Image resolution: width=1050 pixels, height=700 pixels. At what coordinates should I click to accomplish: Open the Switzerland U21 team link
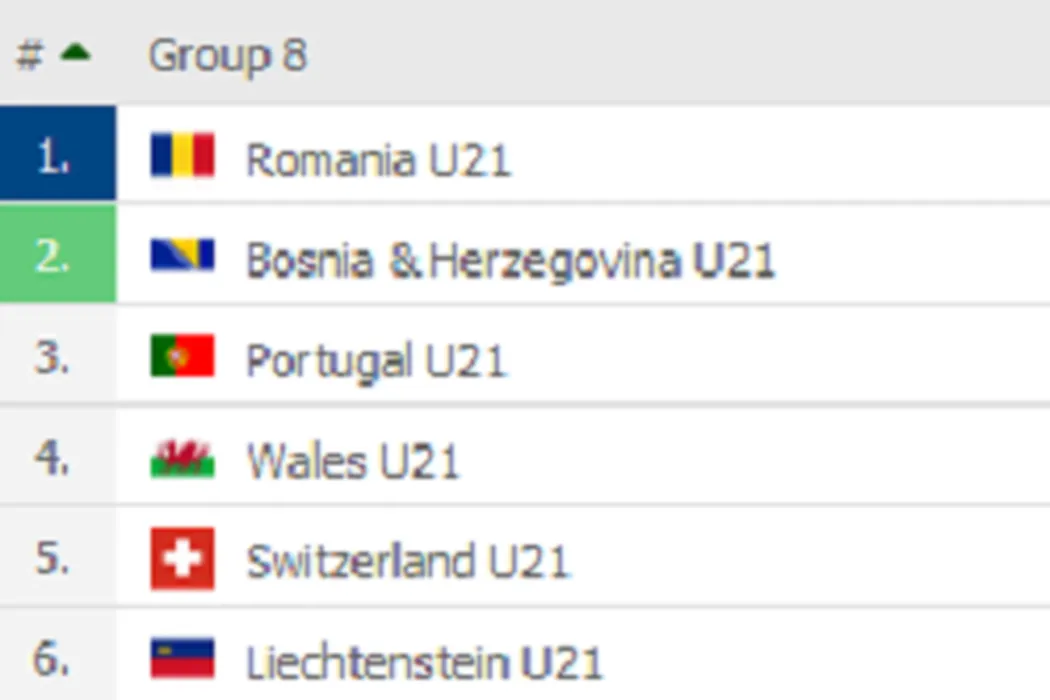click(408, 561)
